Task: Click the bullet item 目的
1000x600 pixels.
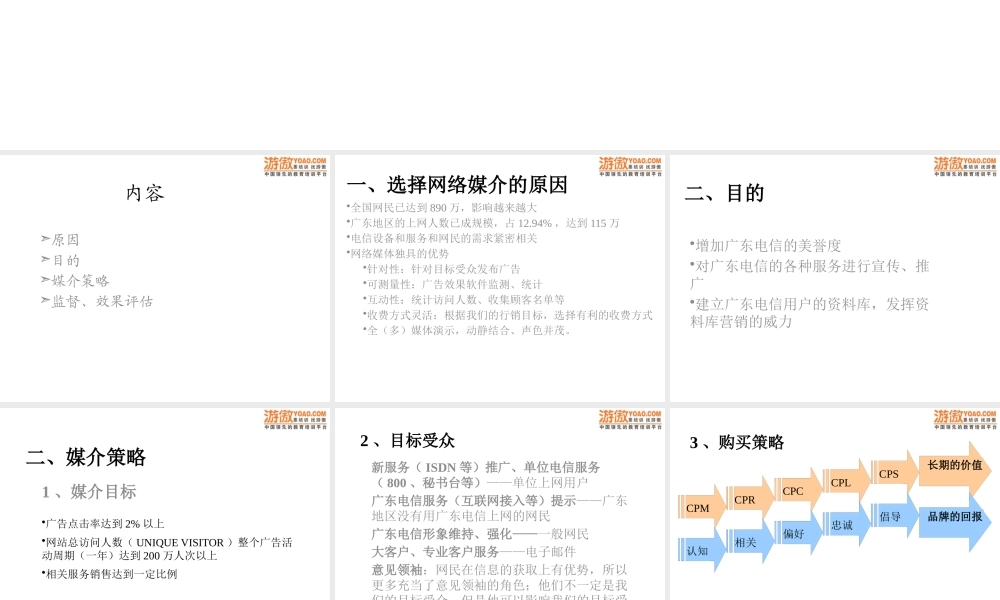Action: pyautogui.click(x=60, y=260)
